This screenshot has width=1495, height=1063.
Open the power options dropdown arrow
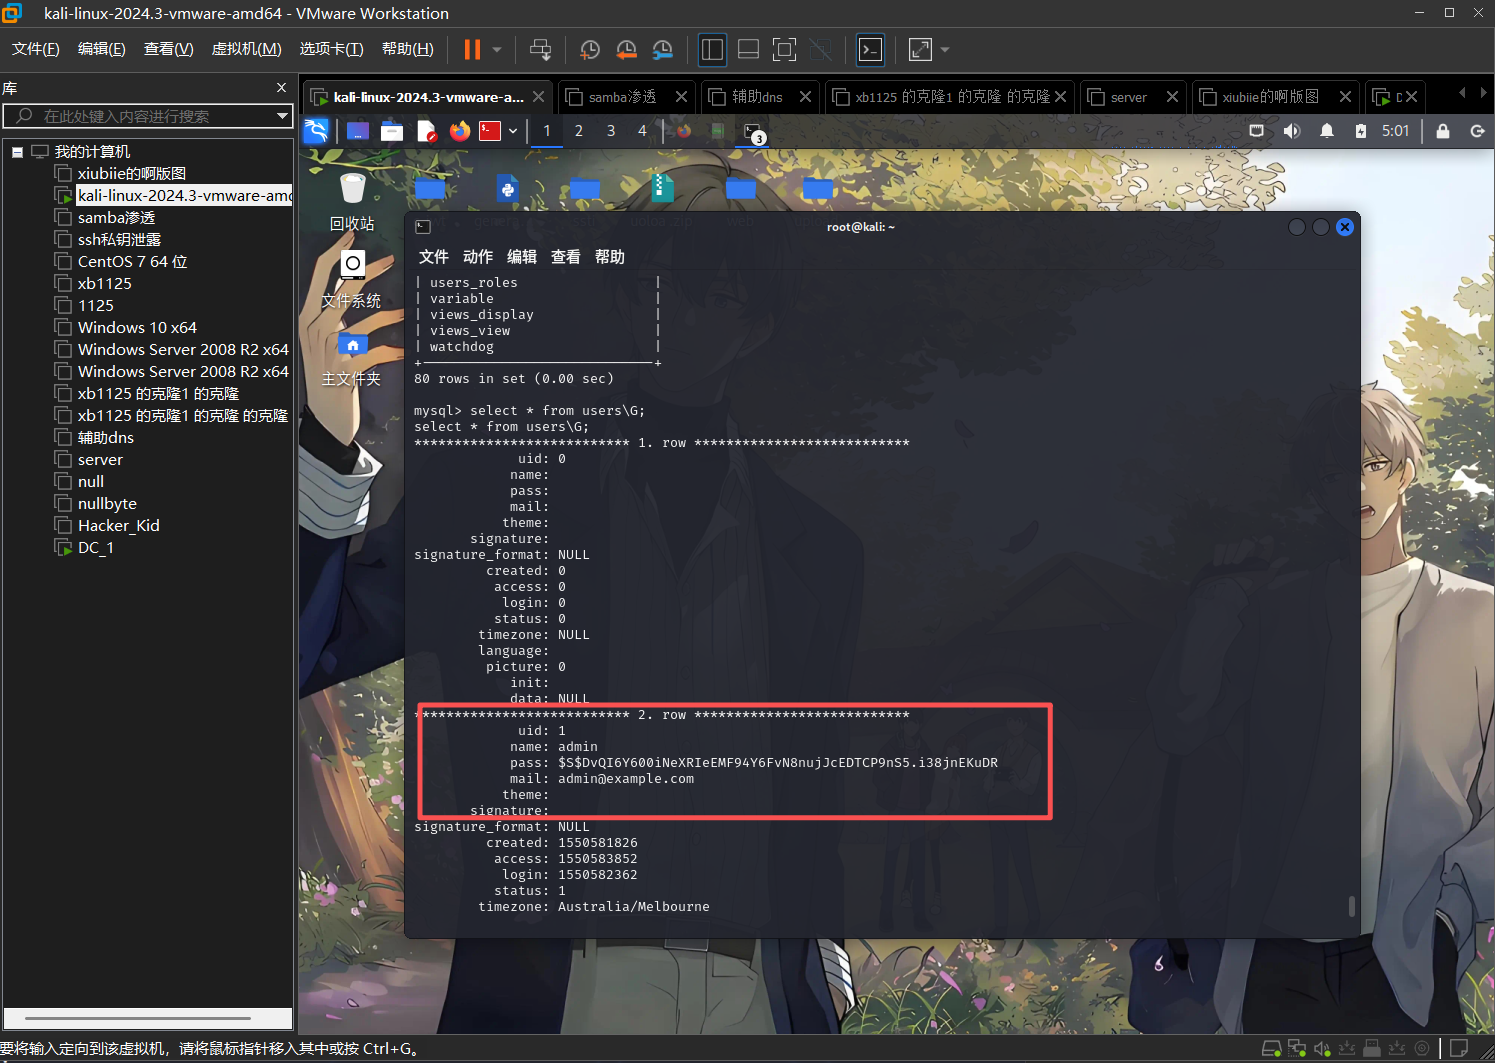click(497, 50)
